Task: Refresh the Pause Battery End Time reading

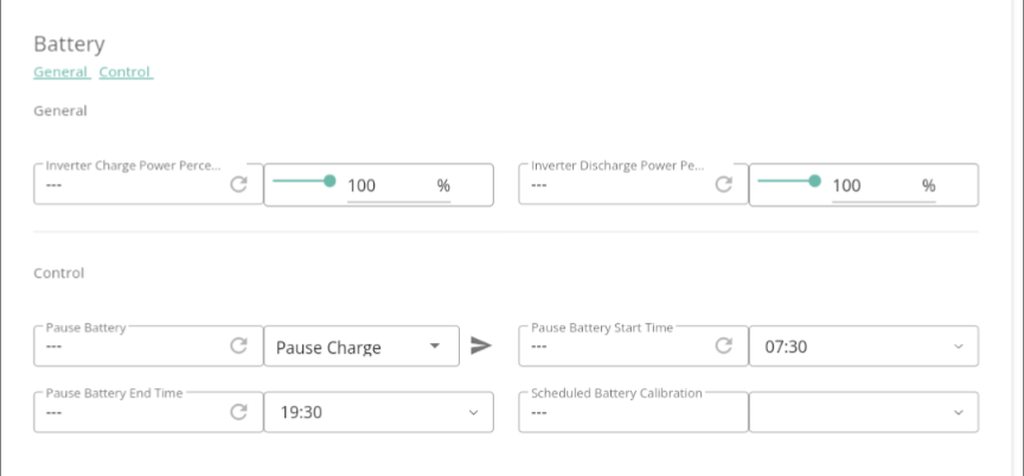Action: click(238, 412)
